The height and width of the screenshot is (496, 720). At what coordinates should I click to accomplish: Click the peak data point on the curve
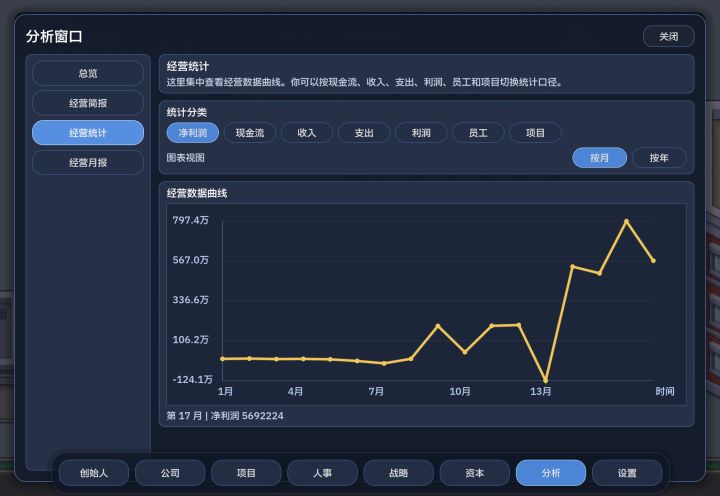pos(626,221)
